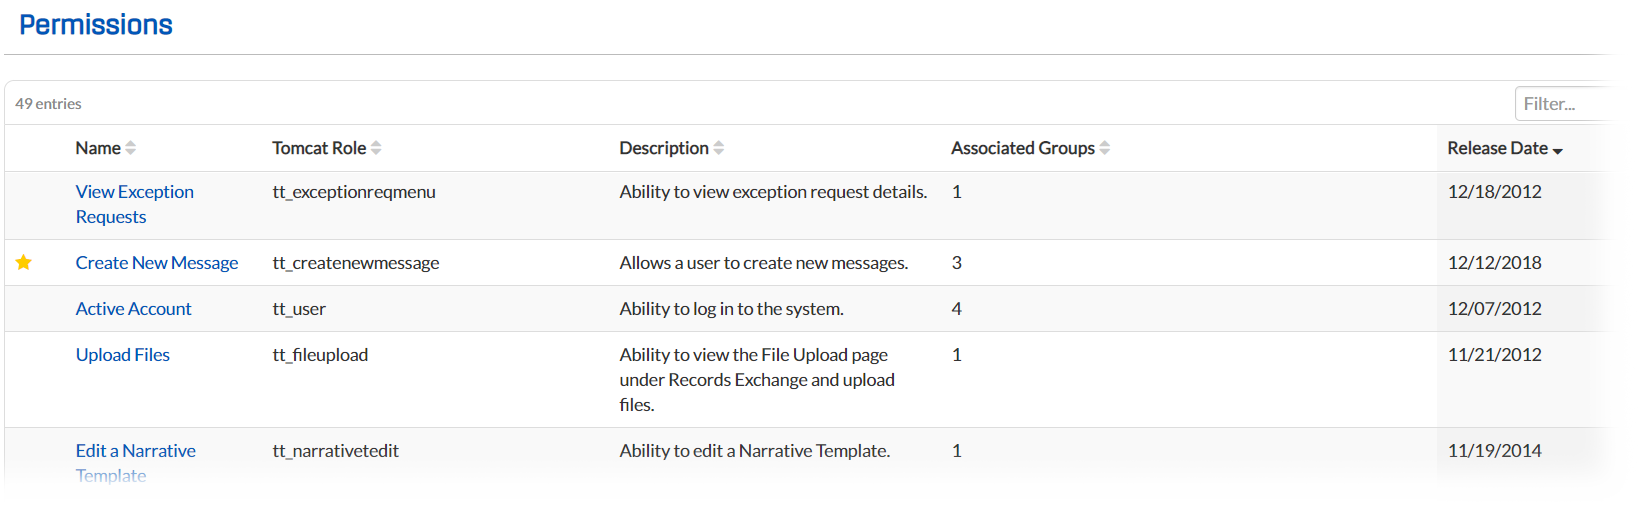Click the Name column header
1642x507 pixels.
pos(98,148)
